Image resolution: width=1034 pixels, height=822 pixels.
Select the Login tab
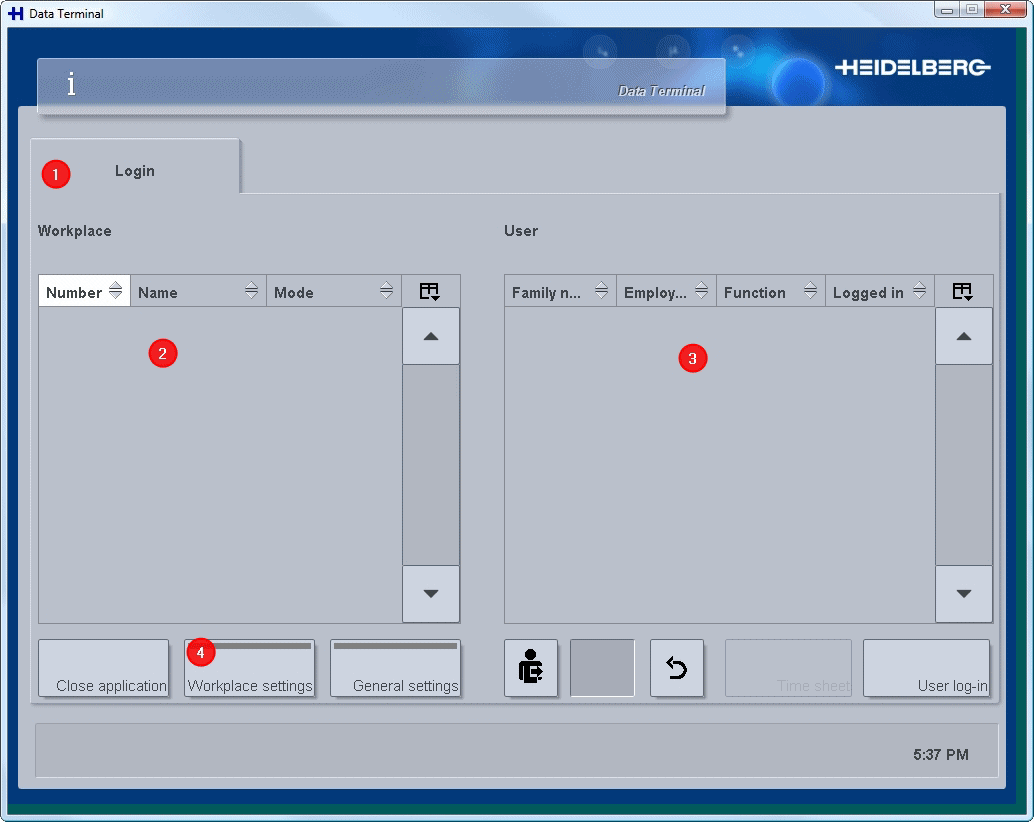click(x=135, y=171)
